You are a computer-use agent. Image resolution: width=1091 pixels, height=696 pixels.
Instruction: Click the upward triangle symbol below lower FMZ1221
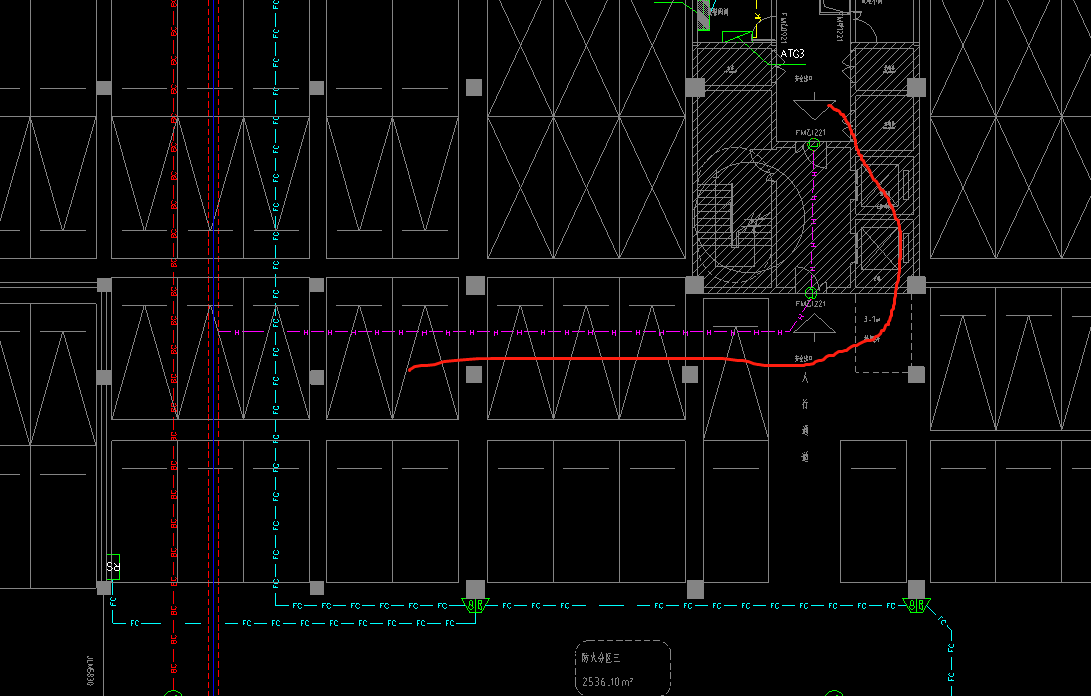point(814,326)
